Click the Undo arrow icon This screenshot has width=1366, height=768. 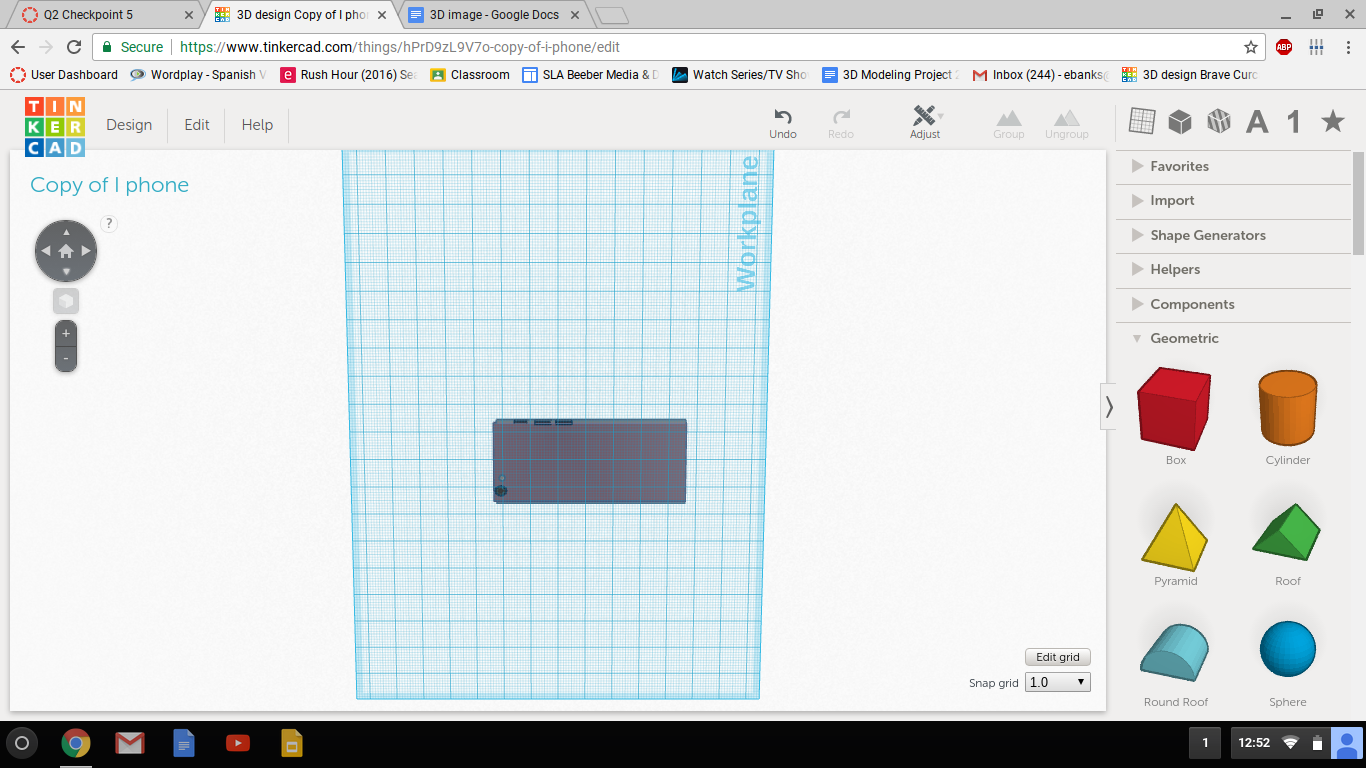coord(783,117)
